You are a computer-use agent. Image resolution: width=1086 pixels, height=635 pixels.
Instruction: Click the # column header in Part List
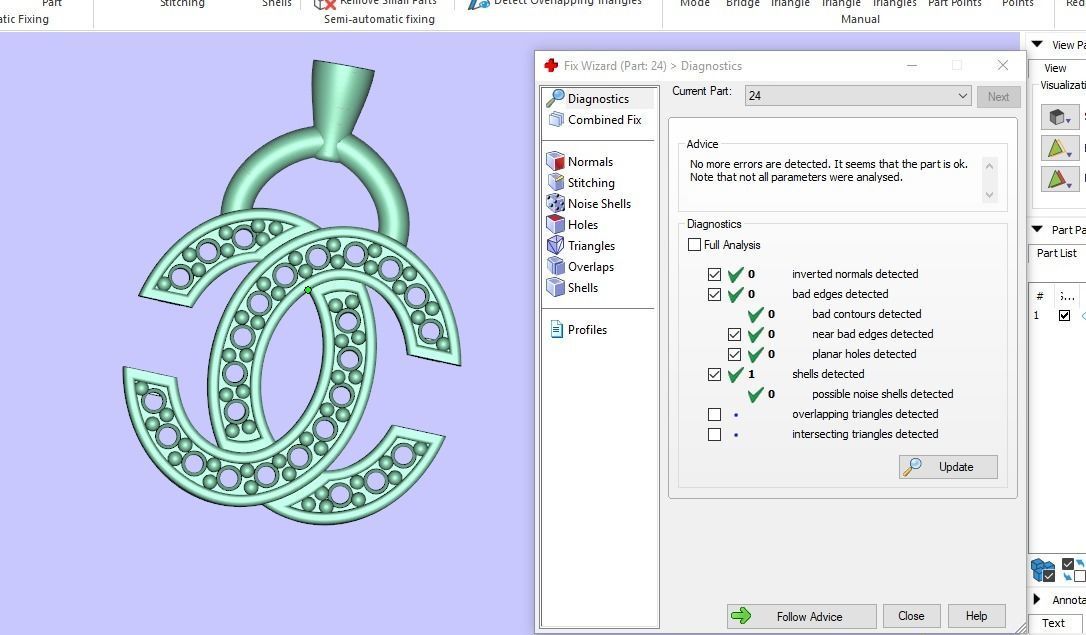[x=1040, y=296]
